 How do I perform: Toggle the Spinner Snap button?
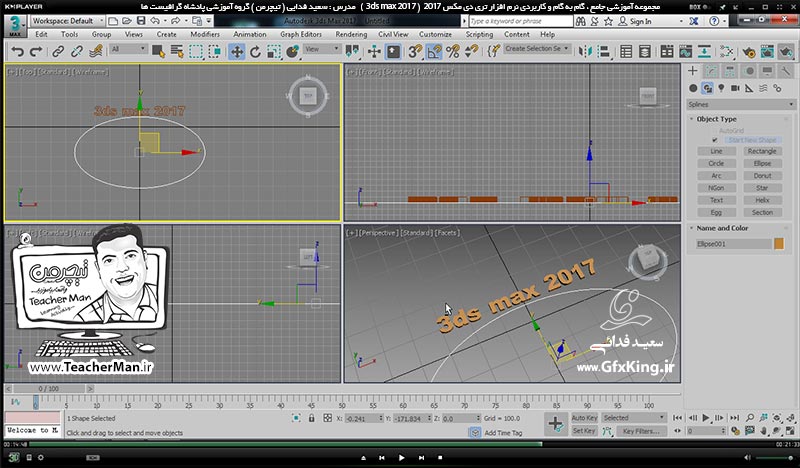(x=472, y=52)
